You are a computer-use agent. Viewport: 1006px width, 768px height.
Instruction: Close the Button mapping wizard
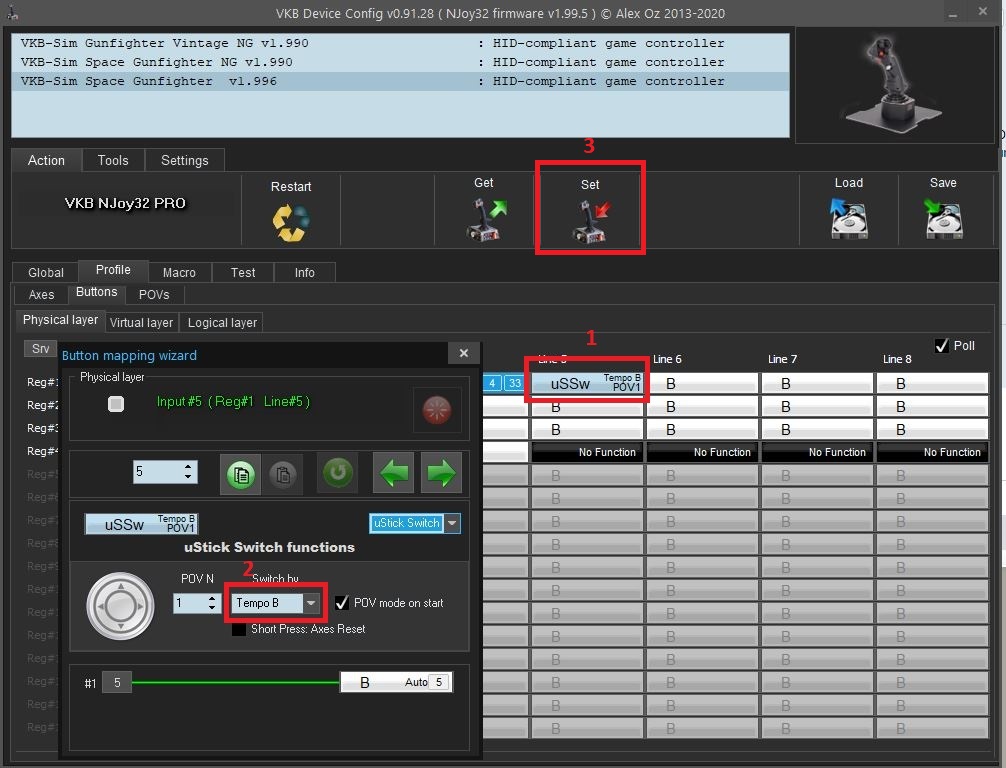click(x=464, y=353)
